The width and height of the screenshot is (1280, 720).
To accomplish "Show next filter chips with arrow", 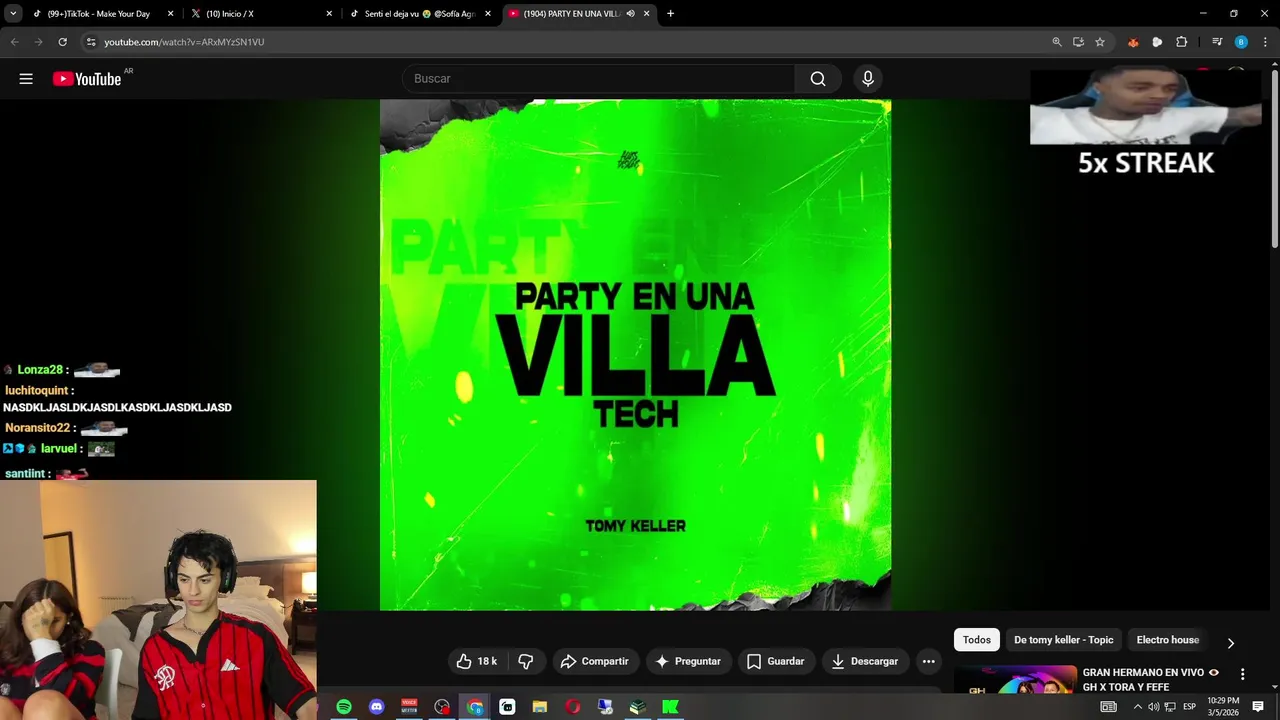I will [x=1231, y=643].
